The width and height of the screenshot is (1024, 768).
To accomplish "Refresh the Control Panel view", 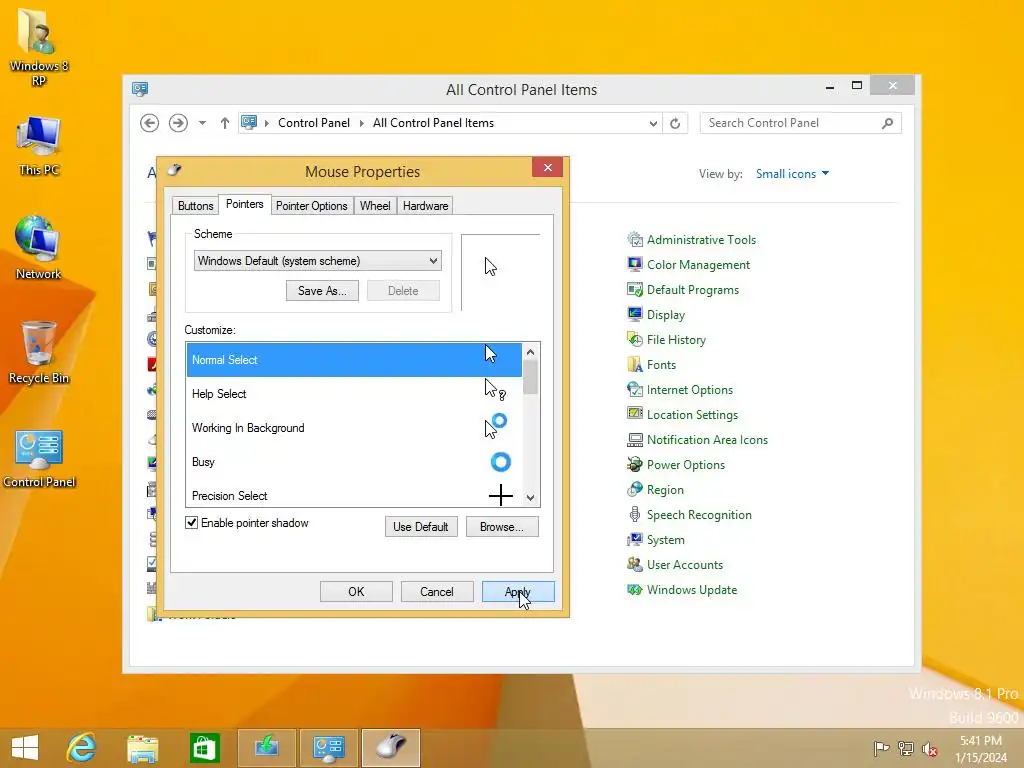I will 675,123.
